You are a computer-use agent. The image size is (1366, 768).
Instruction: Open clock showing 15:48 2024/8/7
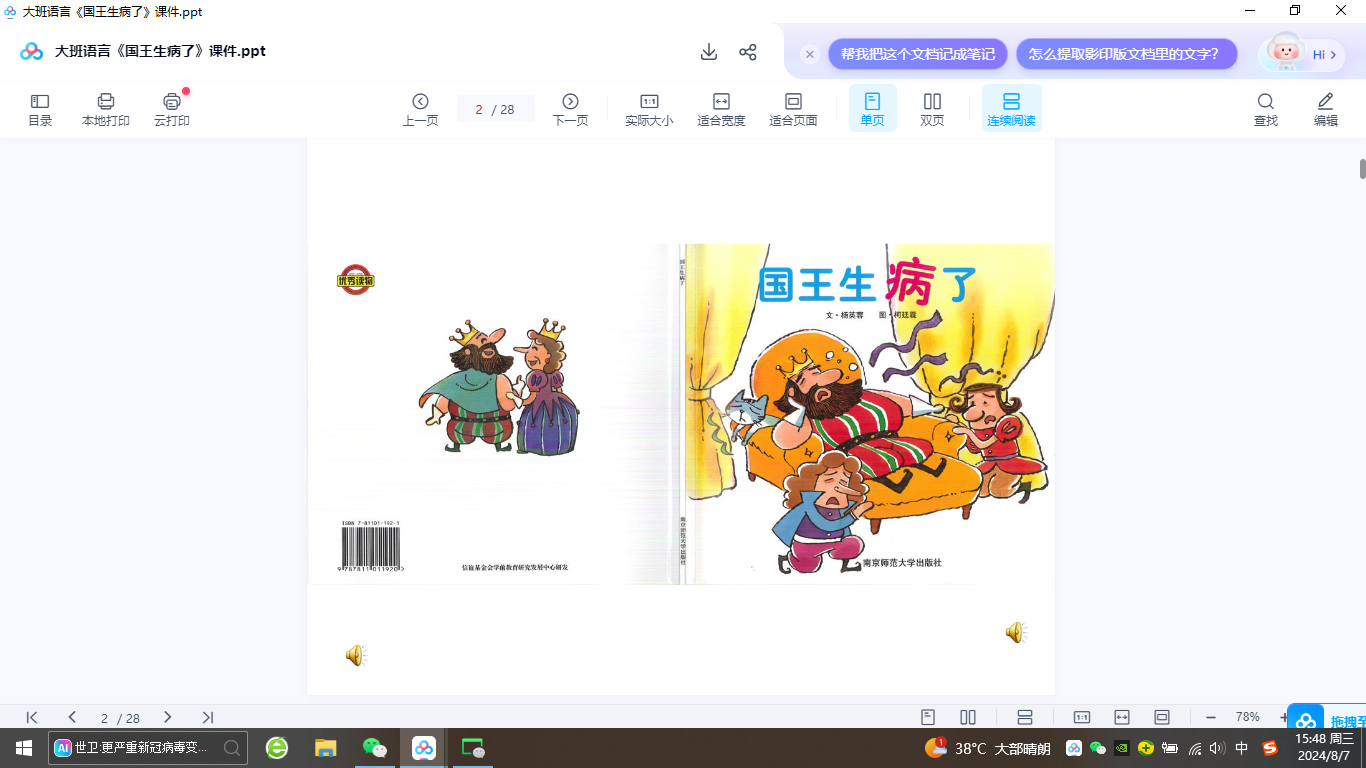coord(1324,748)
